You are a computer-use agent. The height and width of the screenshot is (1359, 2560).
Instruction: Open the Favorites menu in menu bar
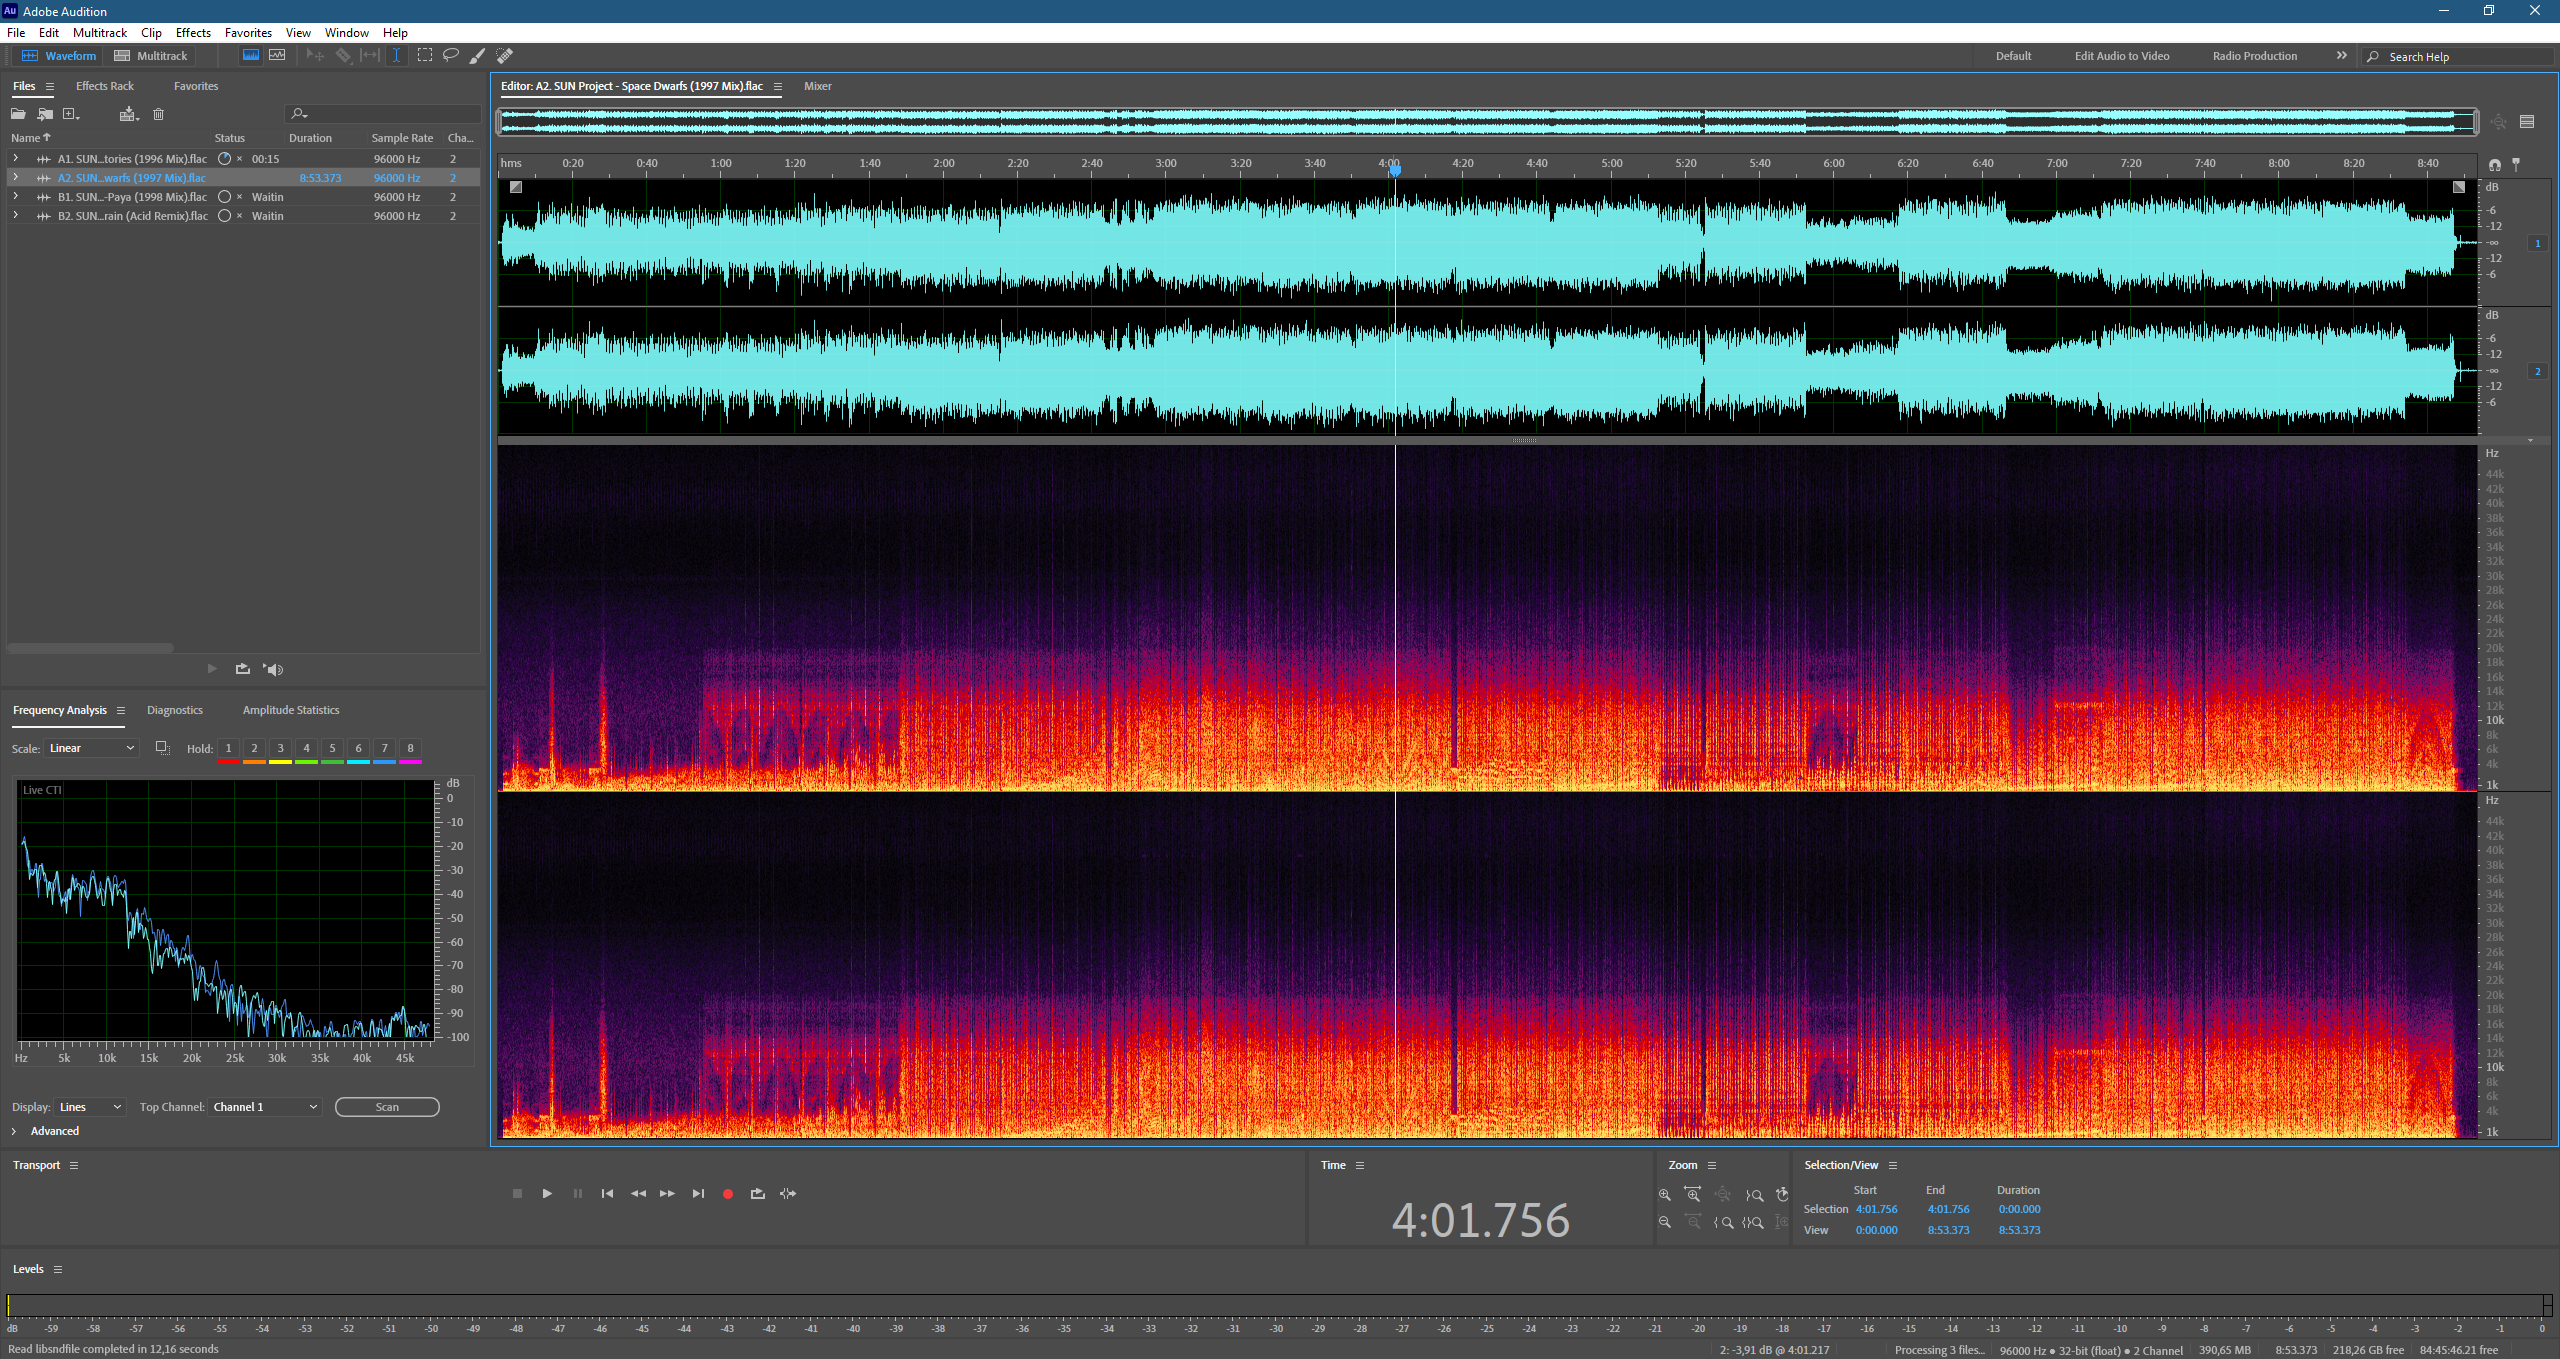pyautogui.click(x=248, y=33)
